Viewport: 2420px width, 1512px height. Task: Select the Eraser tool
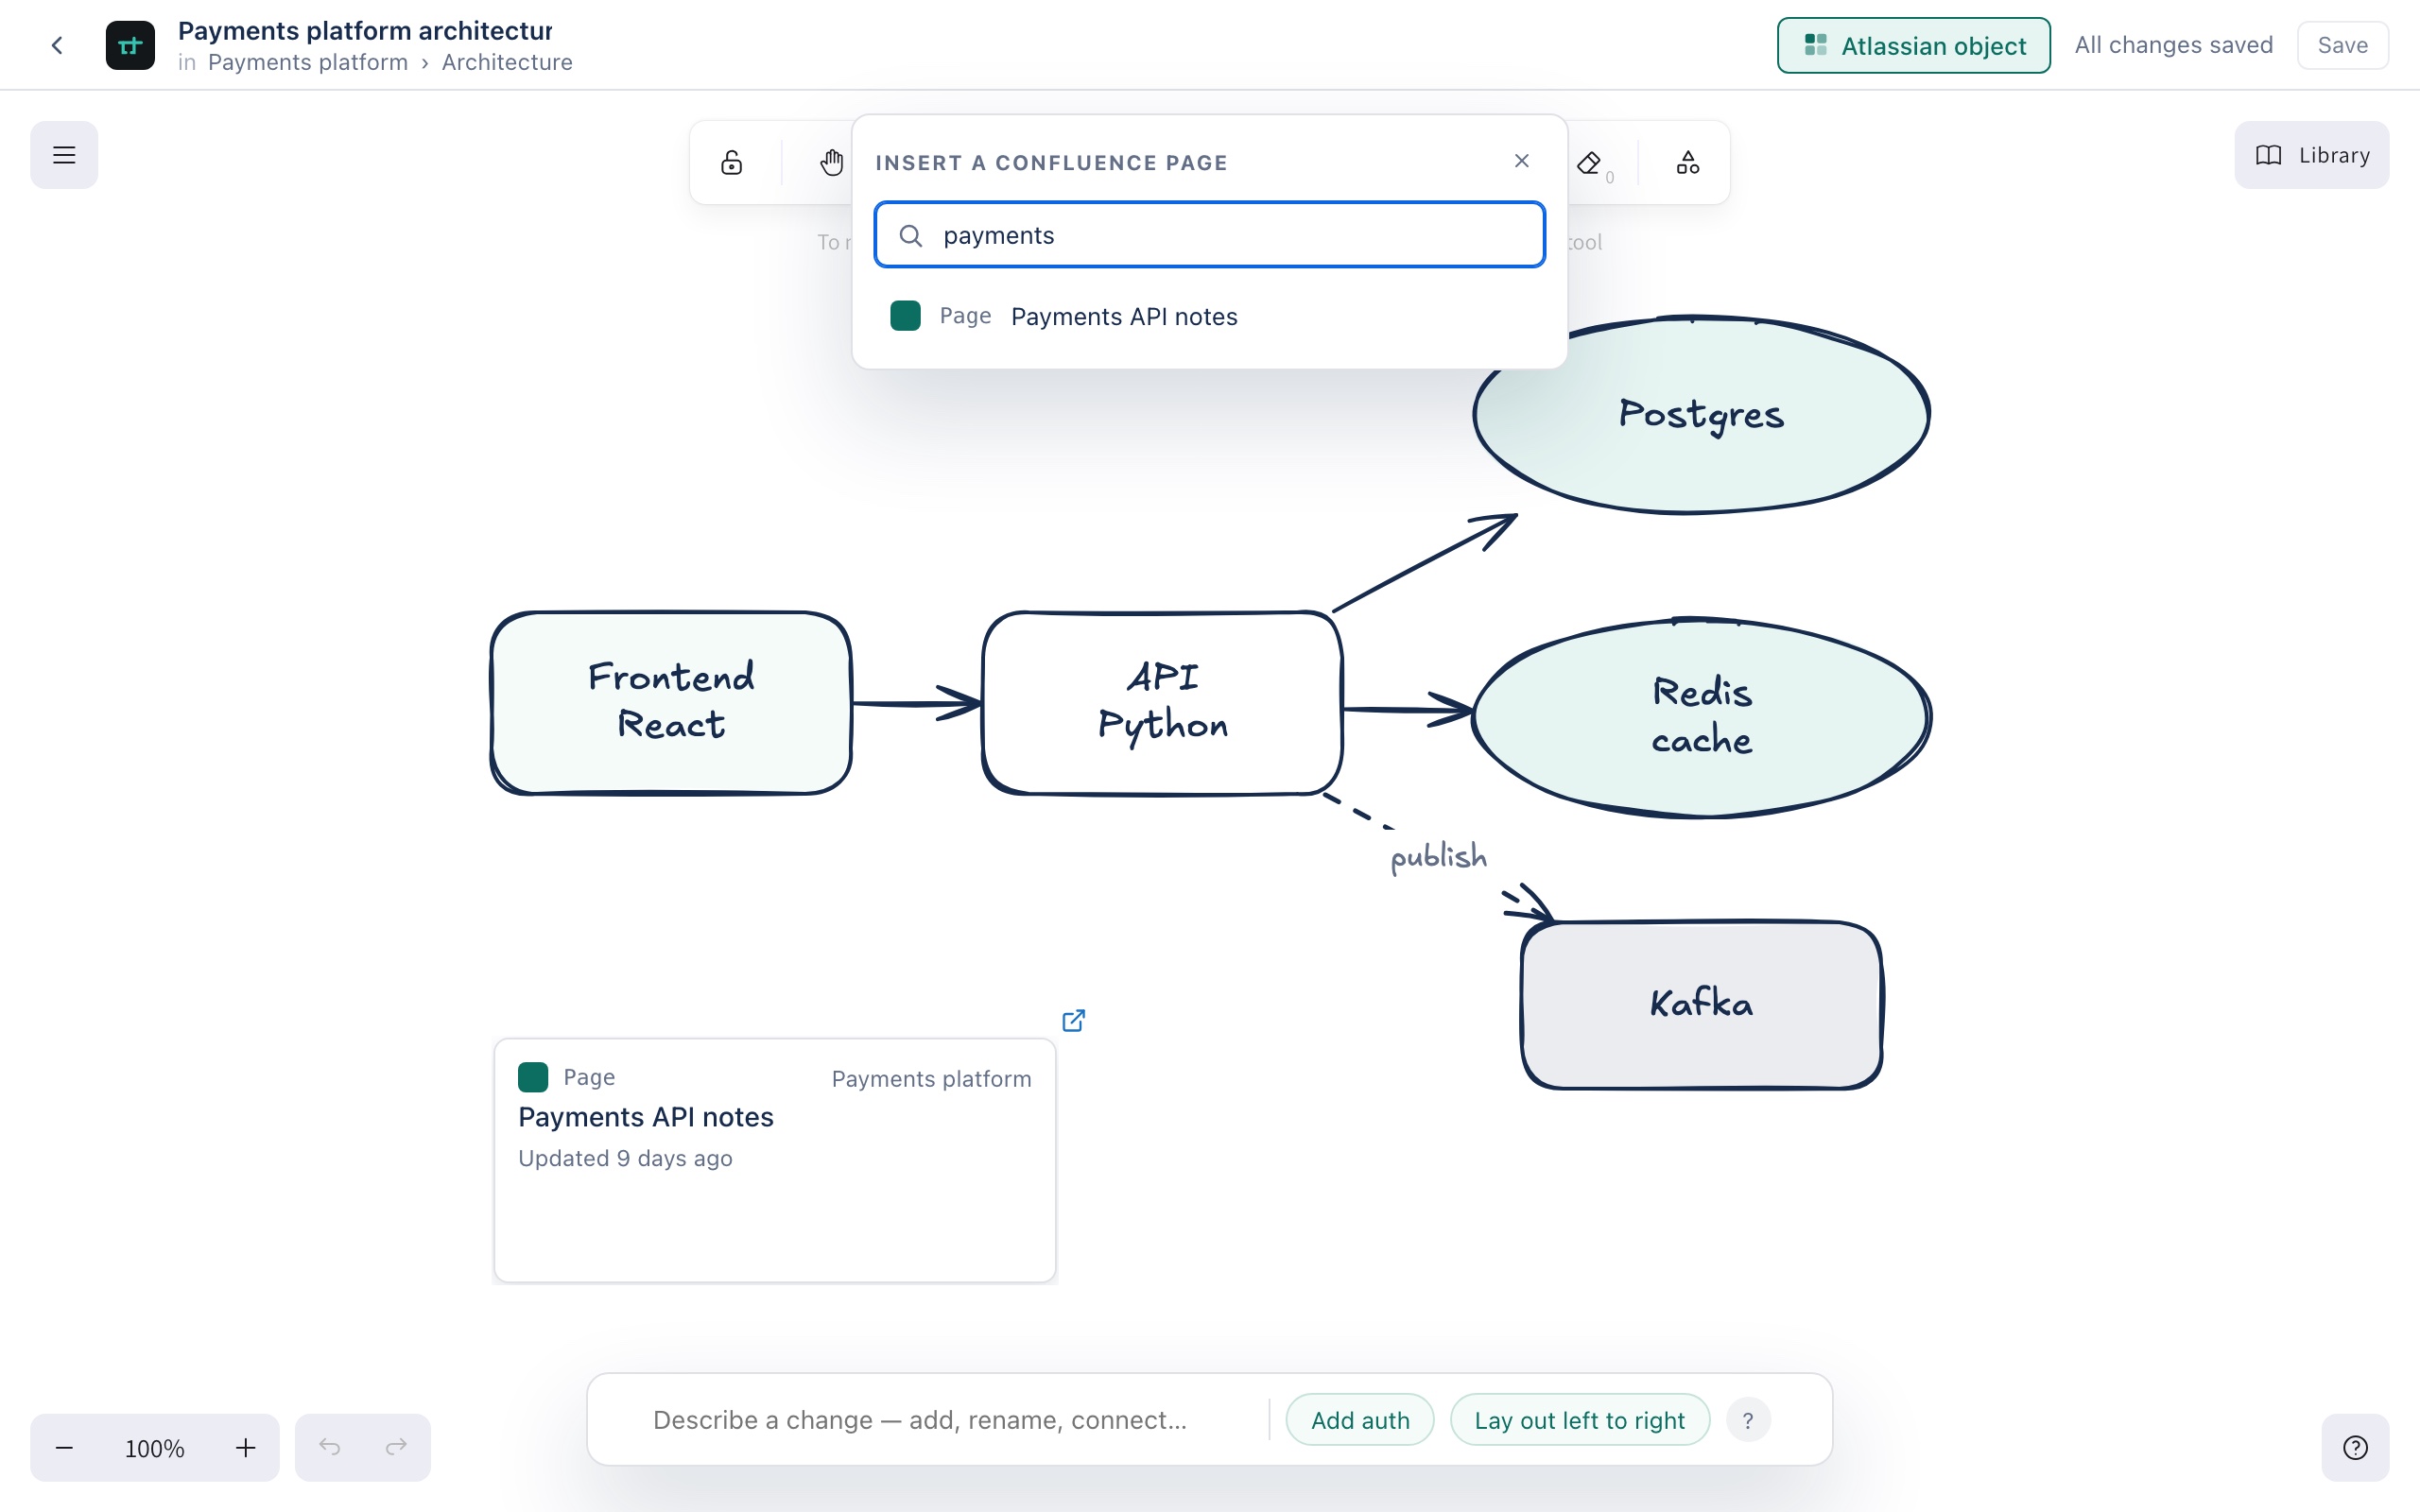coord(1589,162)
